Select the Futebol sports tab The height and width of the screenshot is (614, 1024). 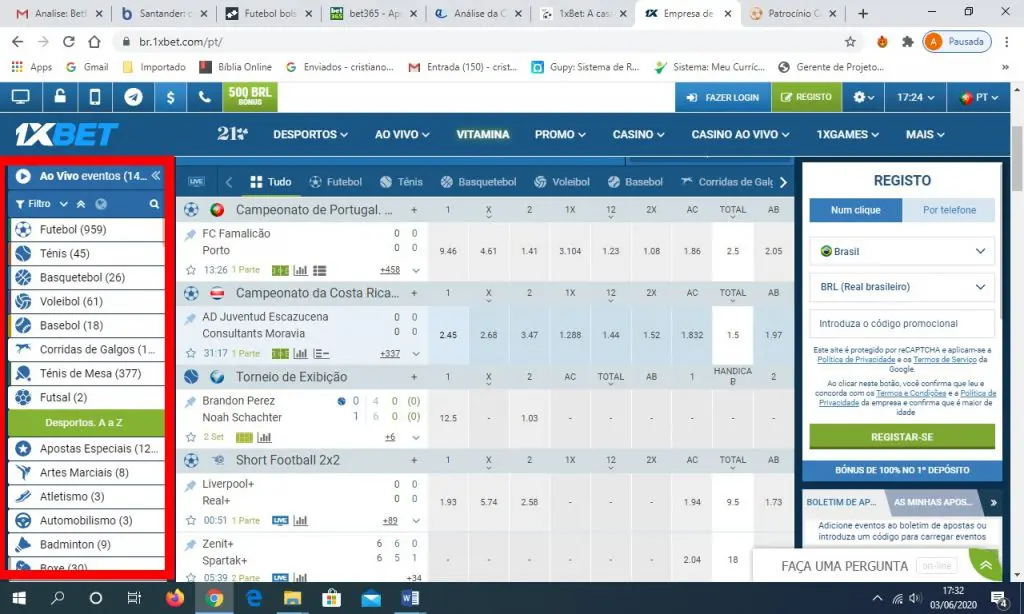336,182
